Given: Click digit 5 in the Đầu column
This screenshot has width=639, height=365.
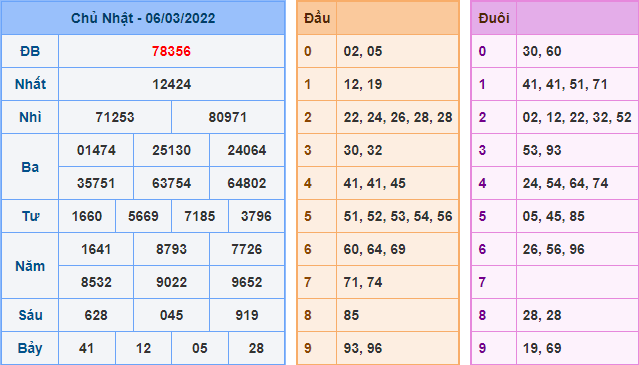Looking at the screenshot, I should coord(308,216).
